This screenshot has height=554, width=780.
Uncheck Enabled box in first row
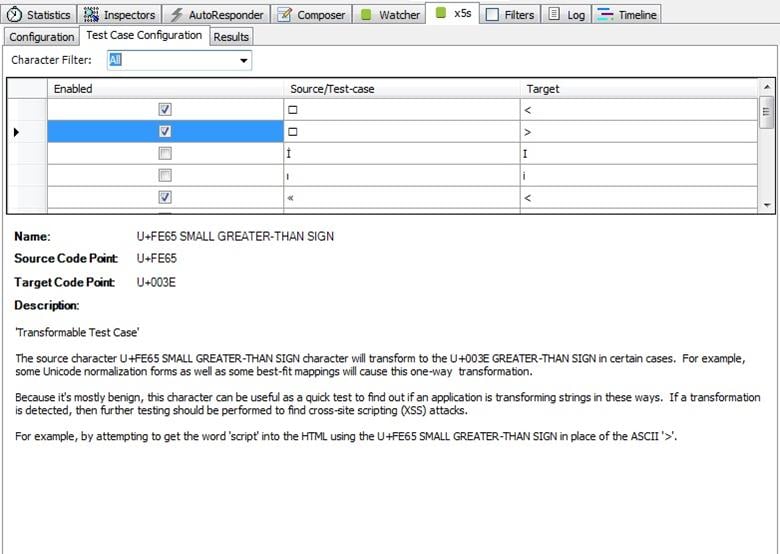[166, 109]
